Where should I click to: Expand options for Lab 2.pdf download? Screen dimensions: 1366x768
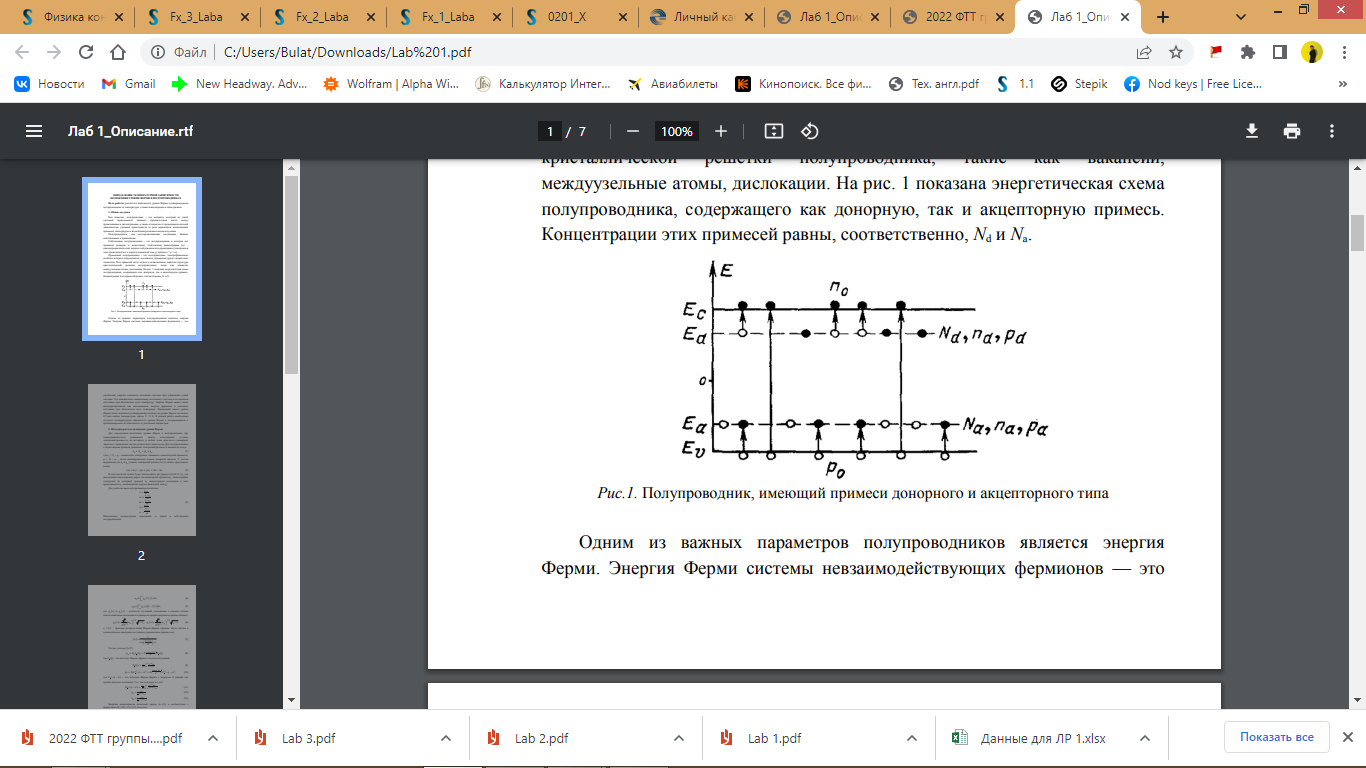coord(679,738)
